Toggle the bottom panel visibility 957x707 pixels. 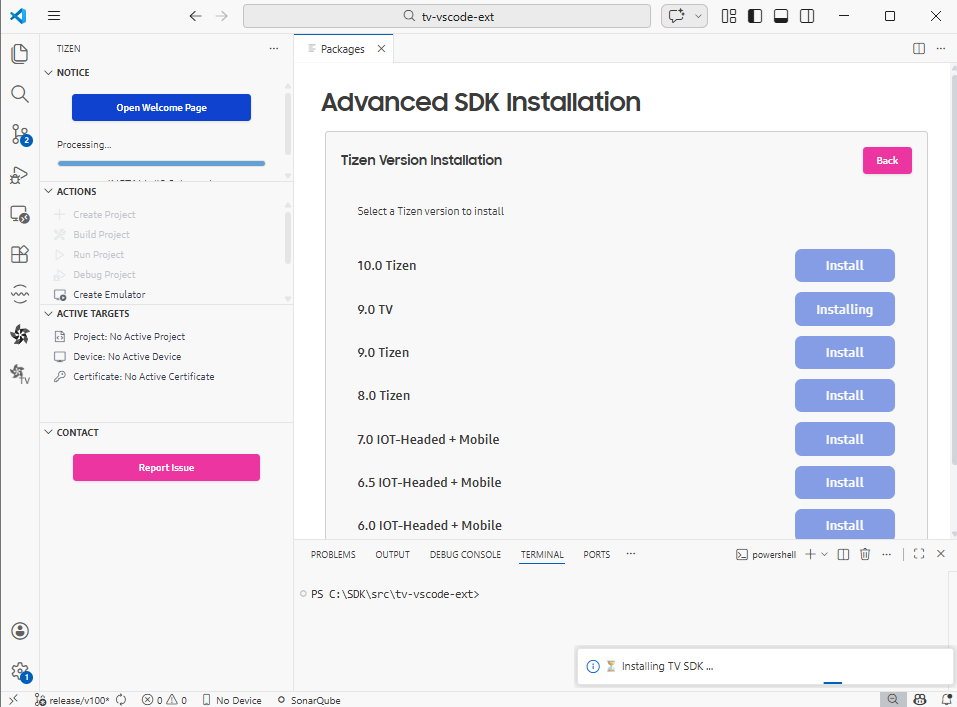coord(781,16)
